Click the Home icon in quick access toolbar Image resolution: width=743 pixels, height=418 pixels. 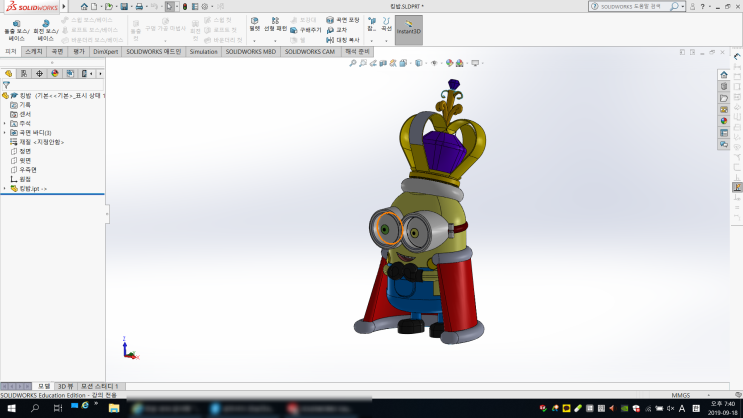(84, 7)
